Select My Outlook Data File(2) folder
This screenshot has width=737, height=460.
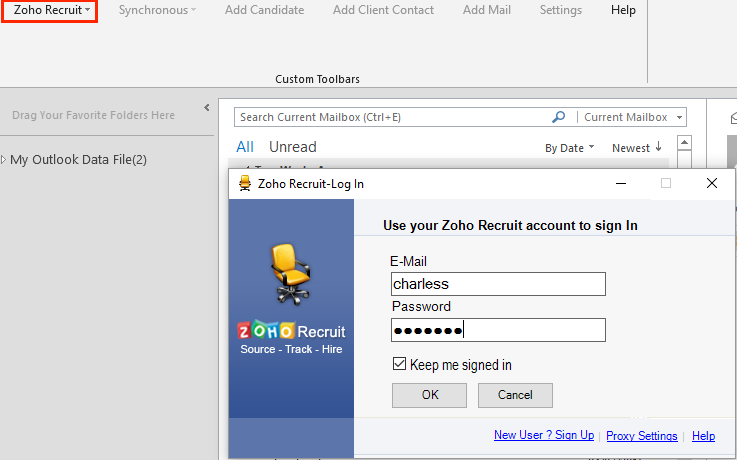(x=78, y=160)
